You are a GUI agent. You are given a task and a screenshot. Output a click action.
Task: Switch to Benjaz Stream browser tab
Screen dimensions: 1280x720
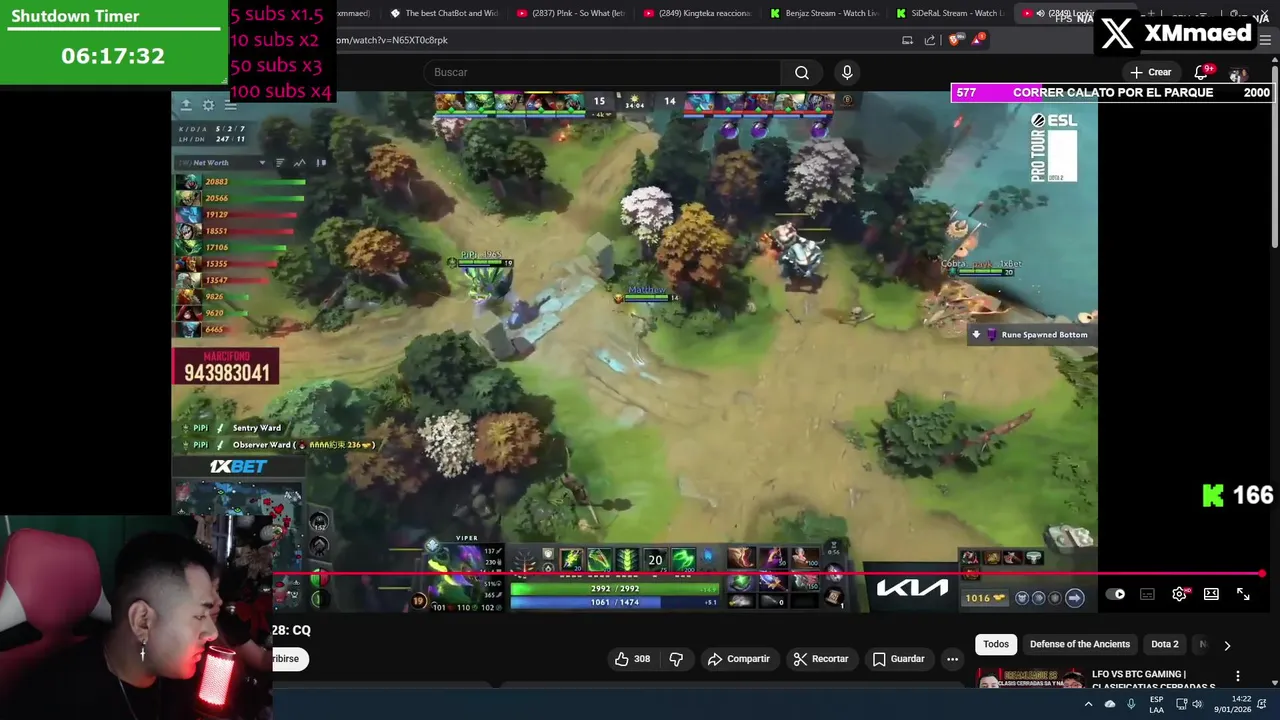[x=823, y=13]
